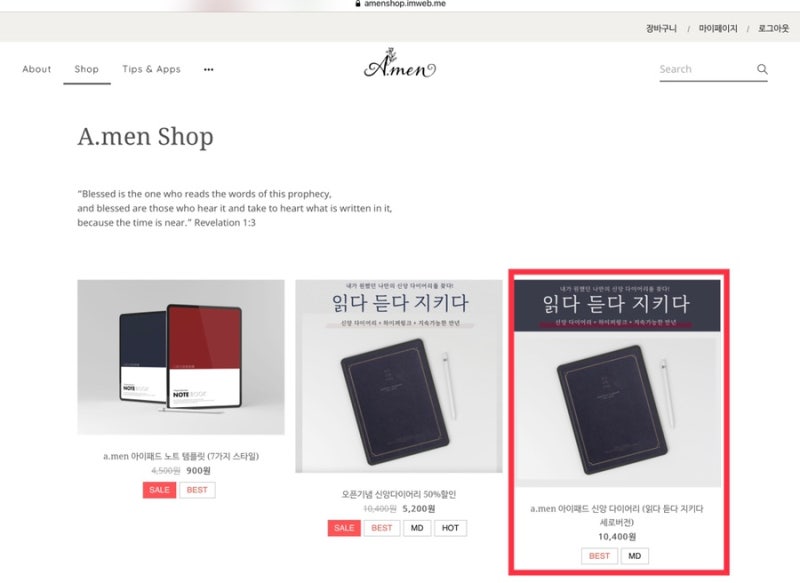Select the Shop menu tab

[87, 69]
